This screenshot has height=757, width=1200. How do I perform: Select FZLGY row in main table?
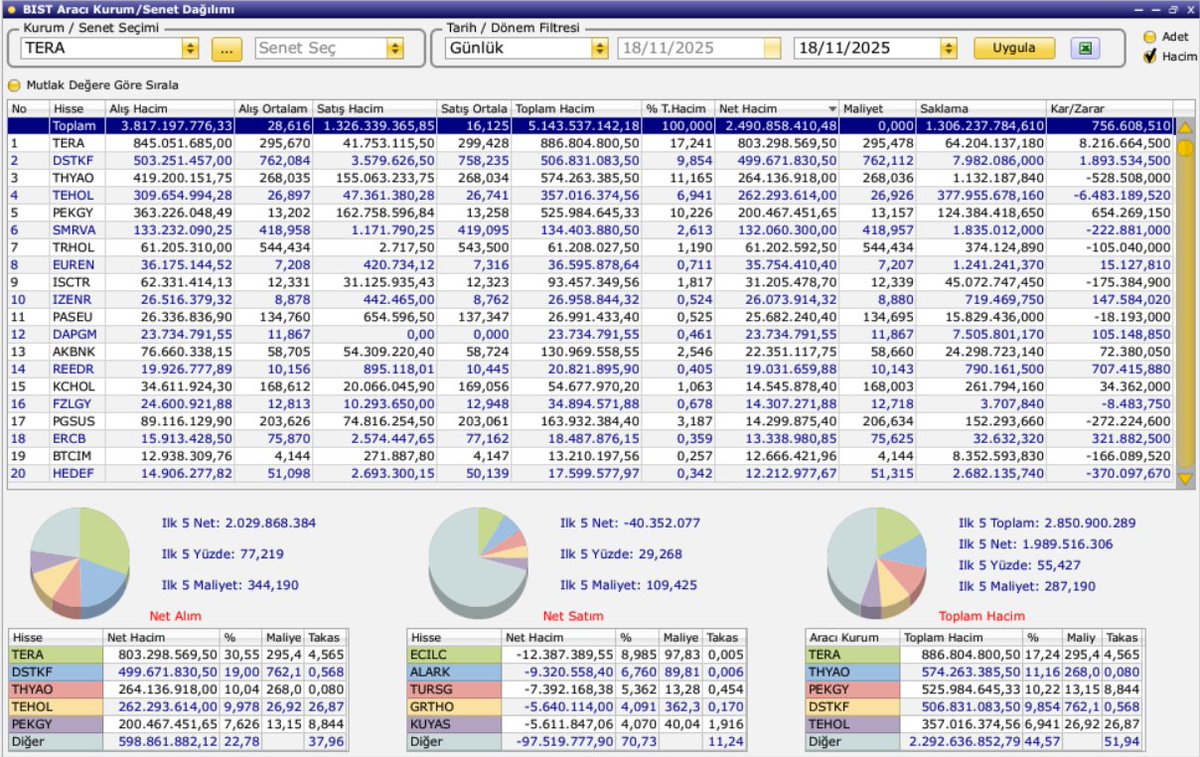590,402
